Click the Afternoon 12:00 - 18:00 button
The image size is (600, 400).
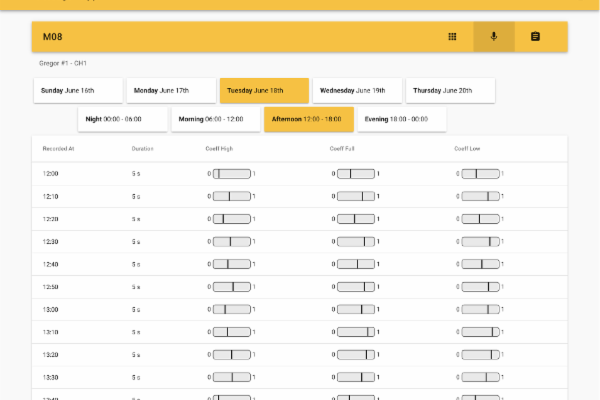(308, 119)
